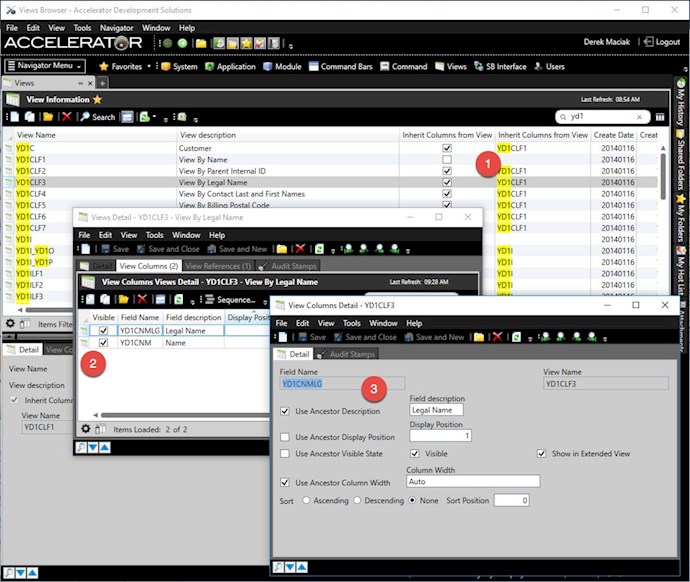Toggle Show in Extended View checkbox
The image size is (690, 582).
coord(542,454)
